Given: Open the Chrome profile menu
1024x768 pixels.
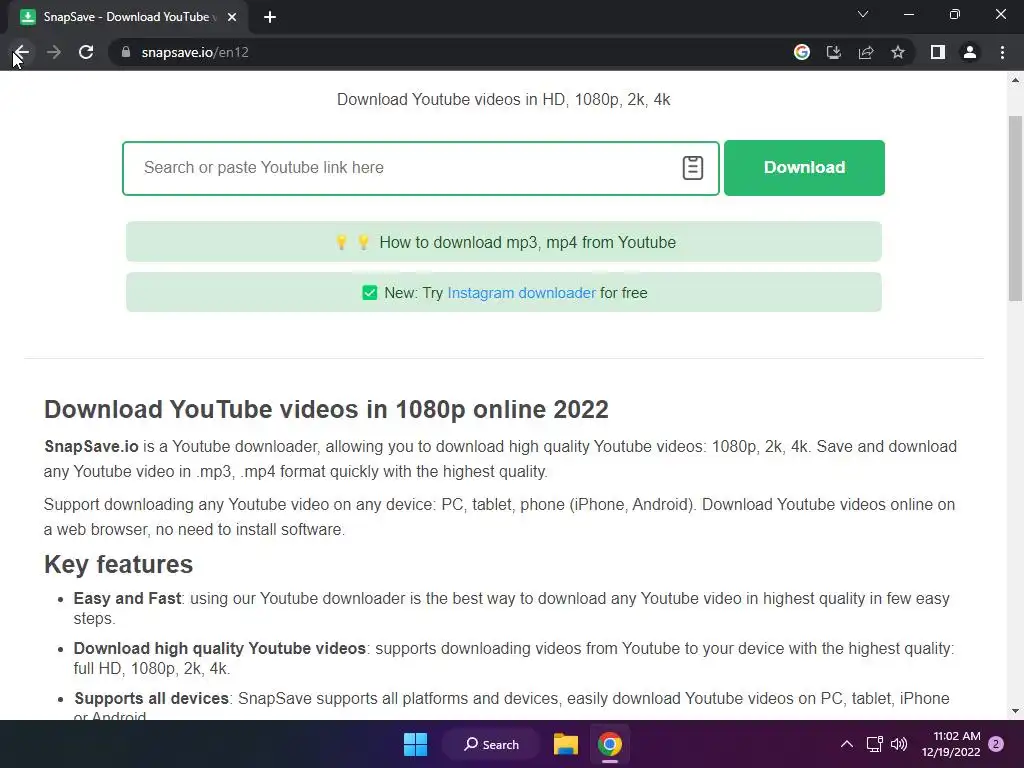Looking at the screenshot, I should [x=970, y=52].
